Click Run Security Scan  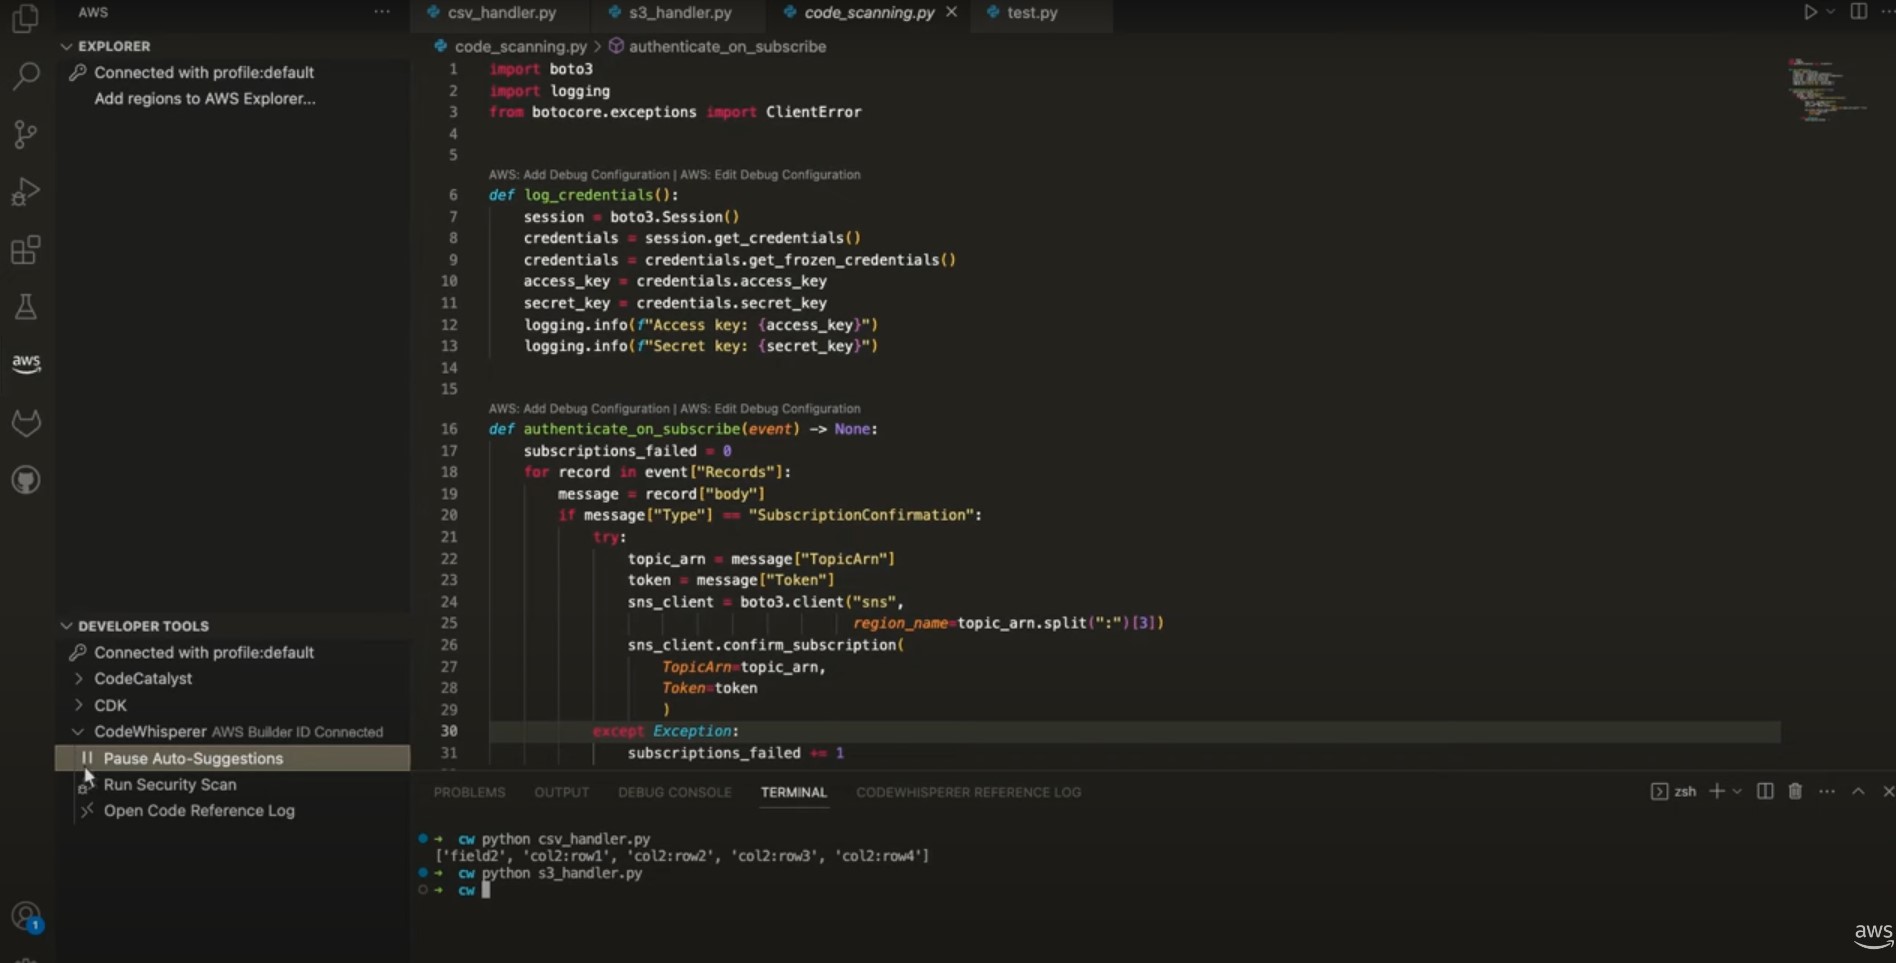[170, 784]
